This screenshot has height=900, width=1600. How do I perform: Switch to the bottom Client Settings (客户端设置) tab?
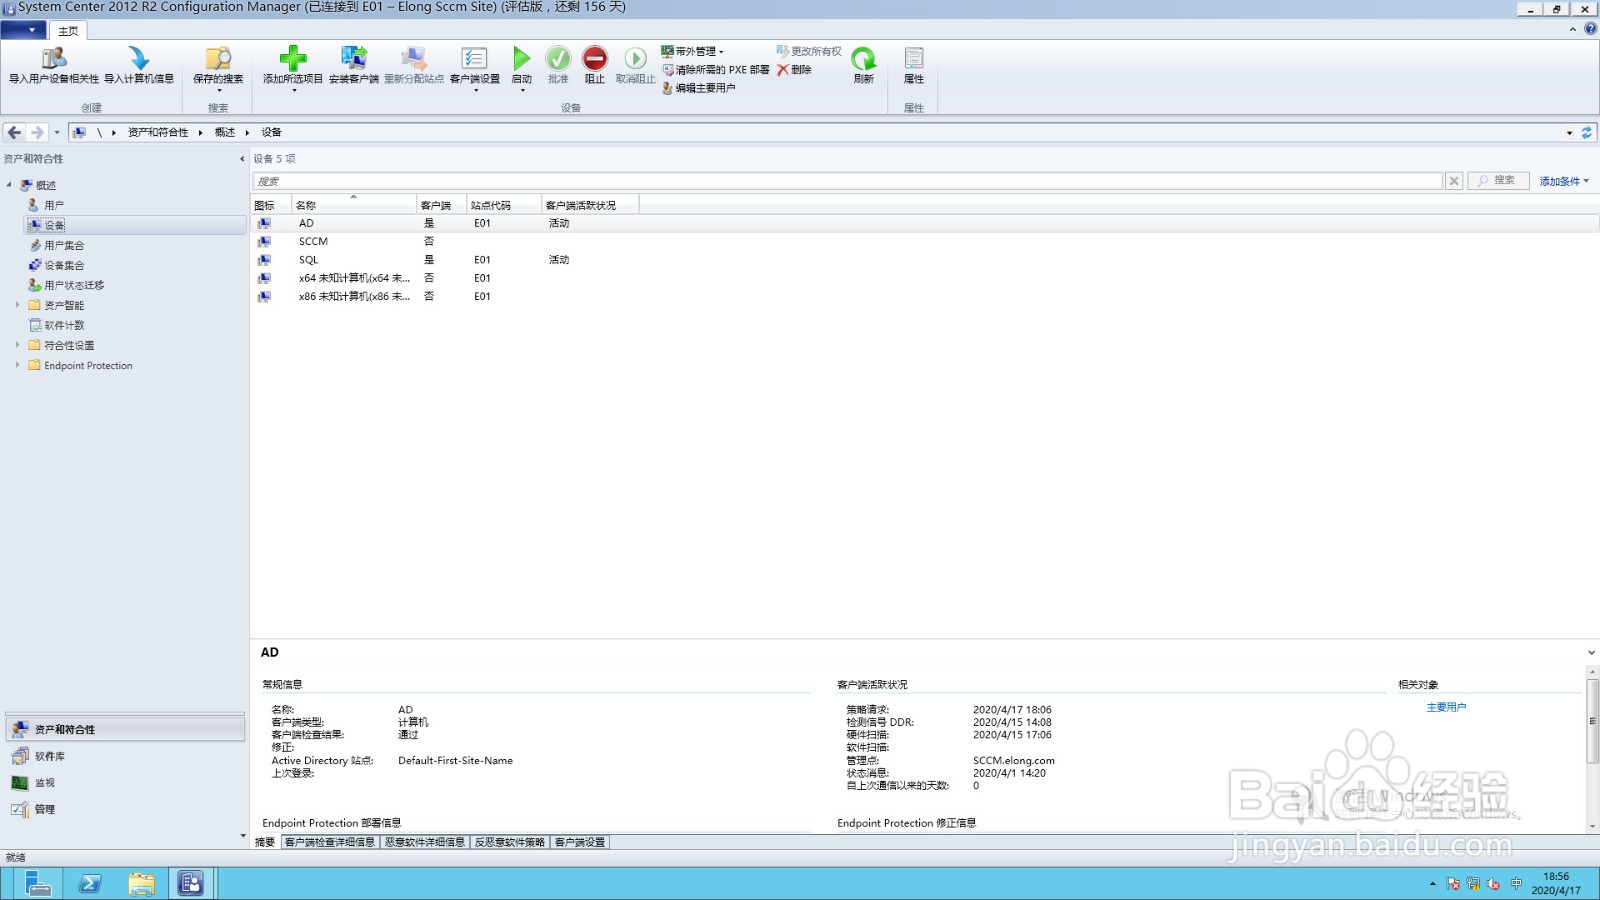580,842
